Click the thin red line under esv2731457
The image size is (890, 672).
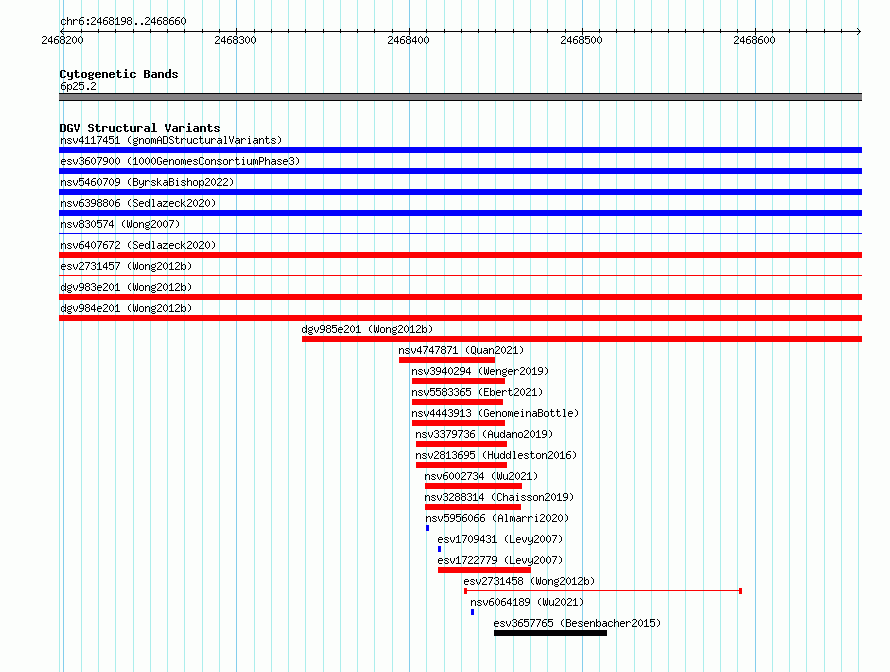pyautogui.click(x=460, y=275)
